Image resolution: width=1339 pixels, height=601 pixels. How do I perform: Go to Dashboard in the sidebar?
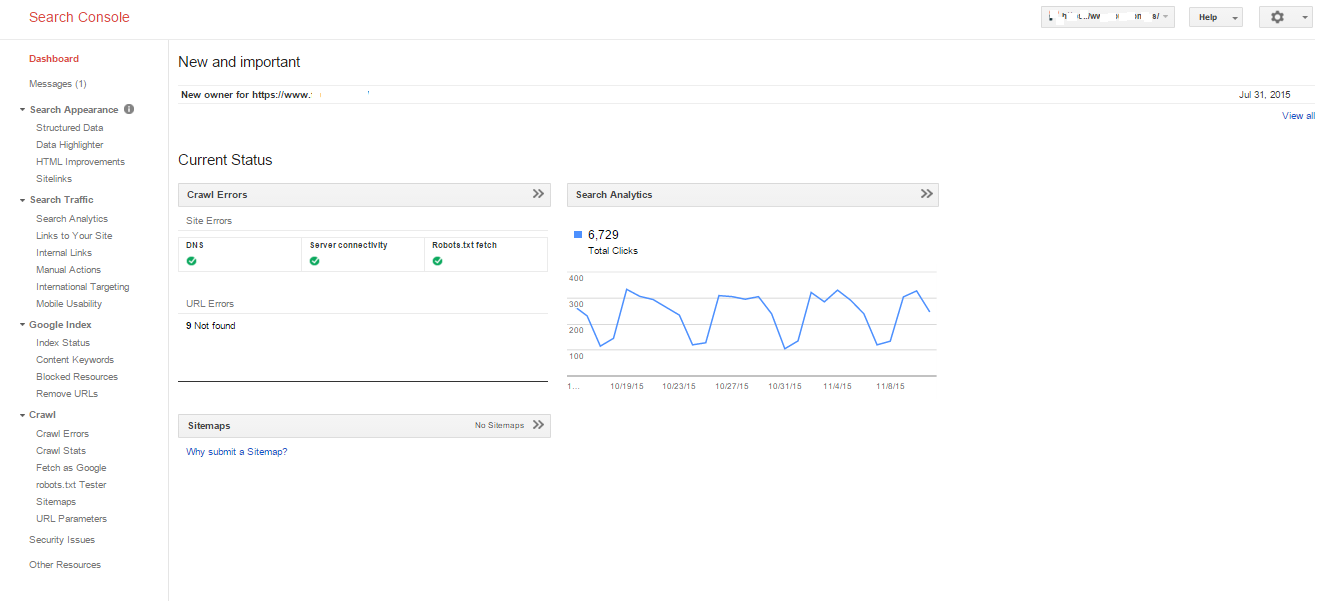point(54,59)
